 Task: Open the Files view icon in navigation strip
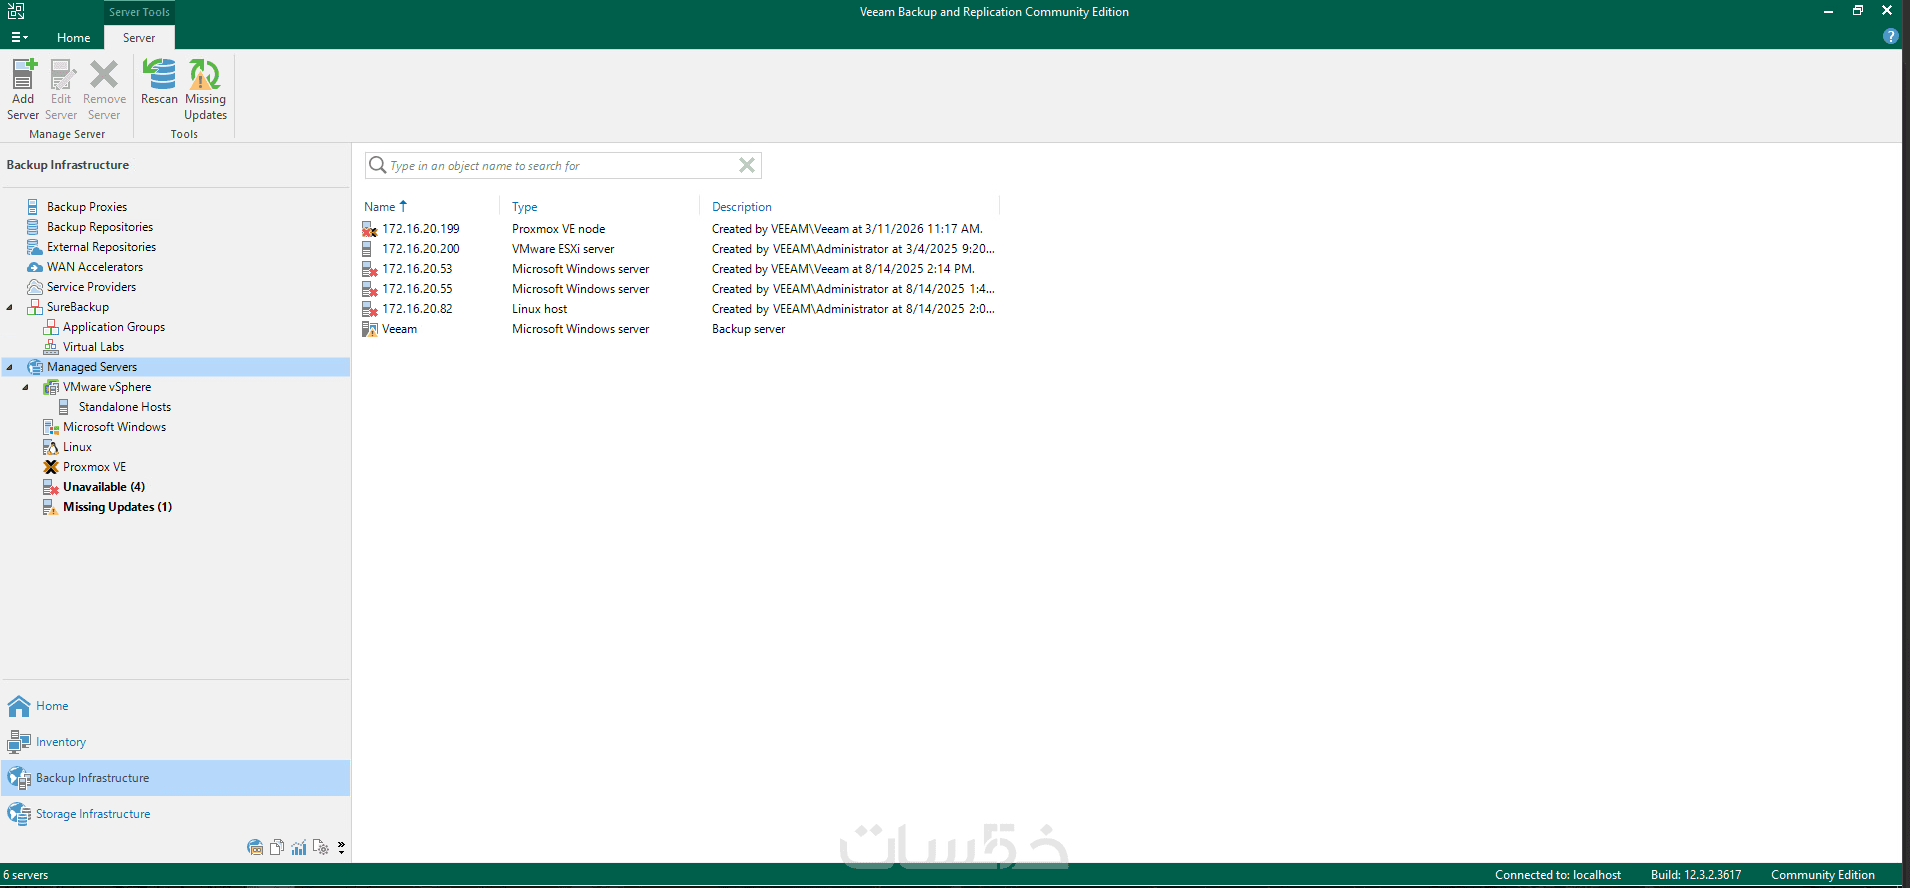coord(277,847)
